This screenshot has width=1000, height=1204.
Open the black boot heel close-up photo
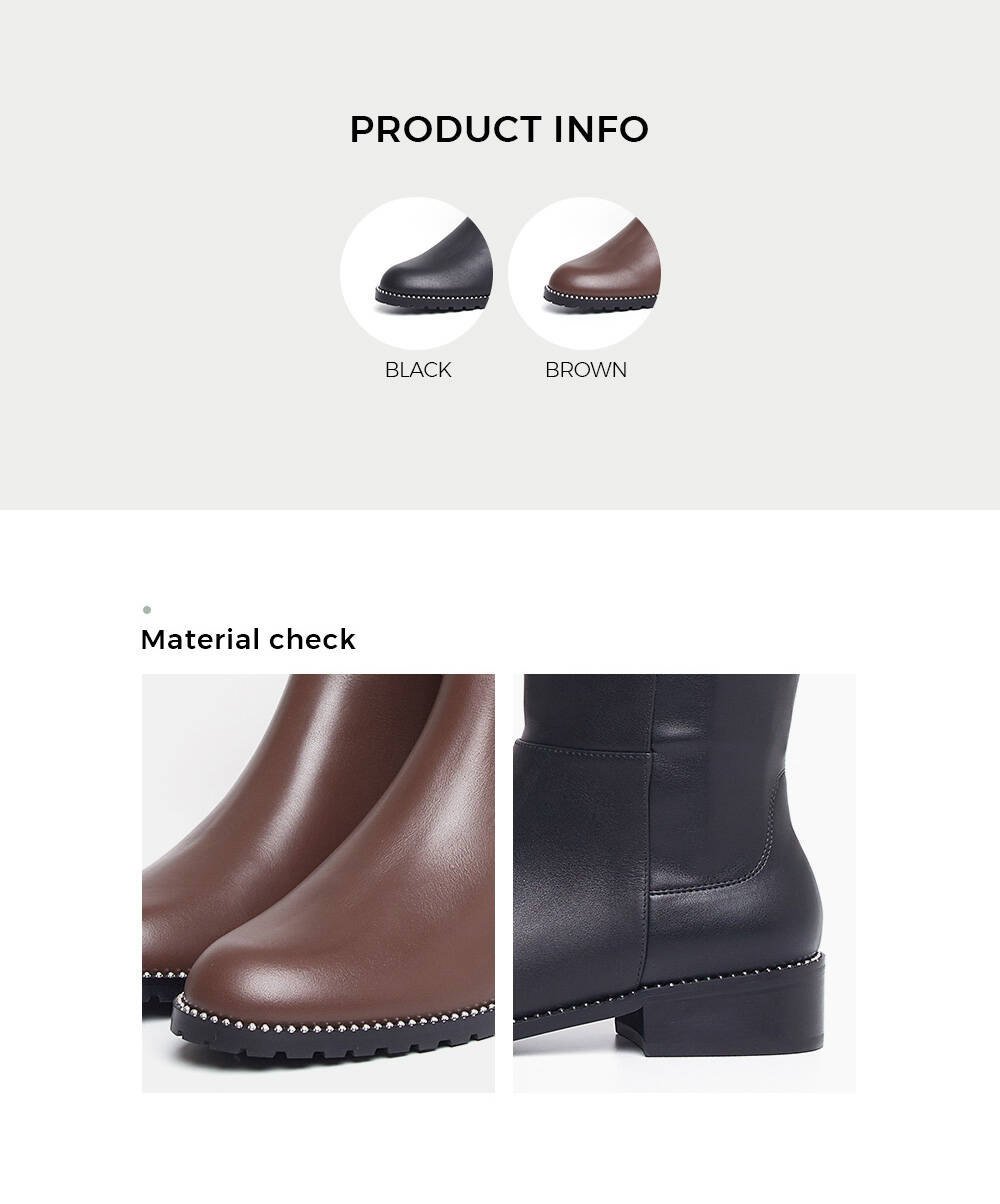(684, 883)
